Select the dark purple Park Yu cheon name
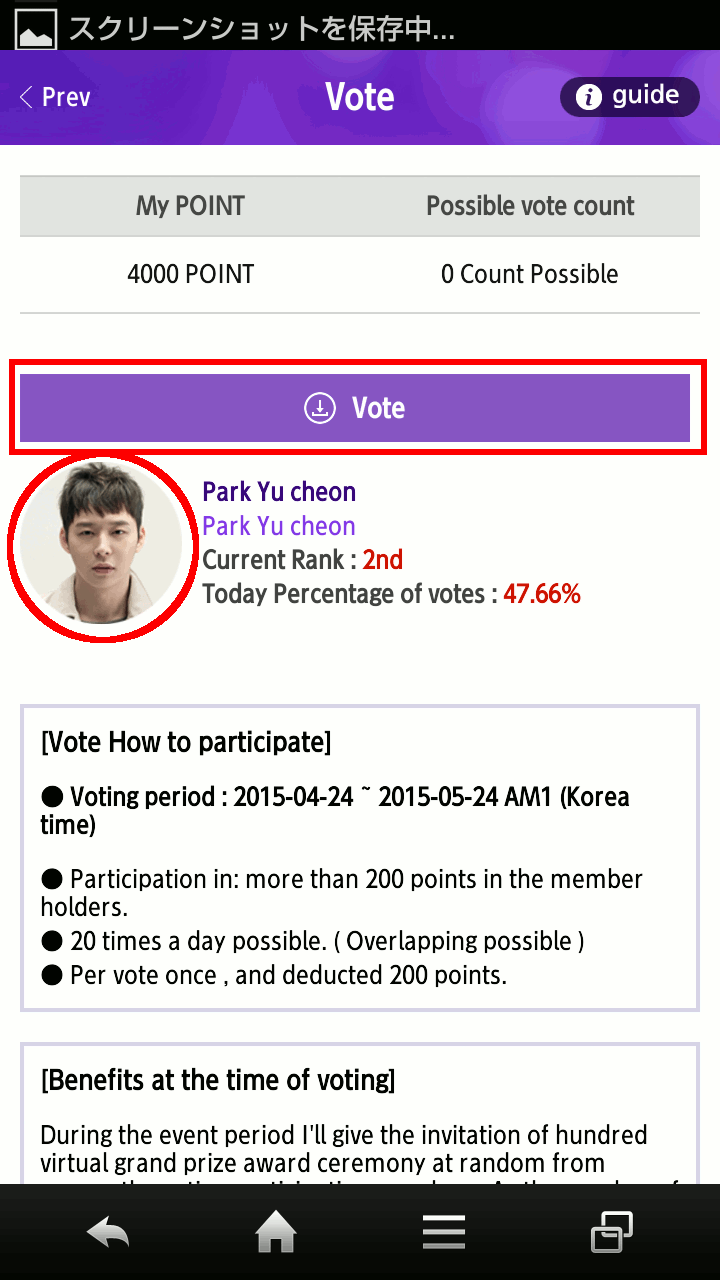 tap(279, 492)
